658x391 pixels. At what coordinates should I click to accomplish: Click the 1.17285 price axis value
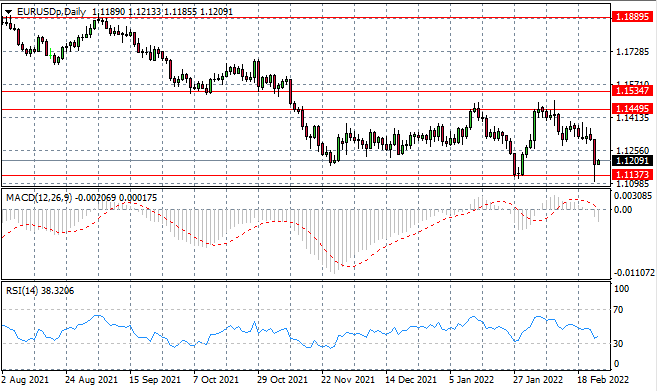pos(632,52)
